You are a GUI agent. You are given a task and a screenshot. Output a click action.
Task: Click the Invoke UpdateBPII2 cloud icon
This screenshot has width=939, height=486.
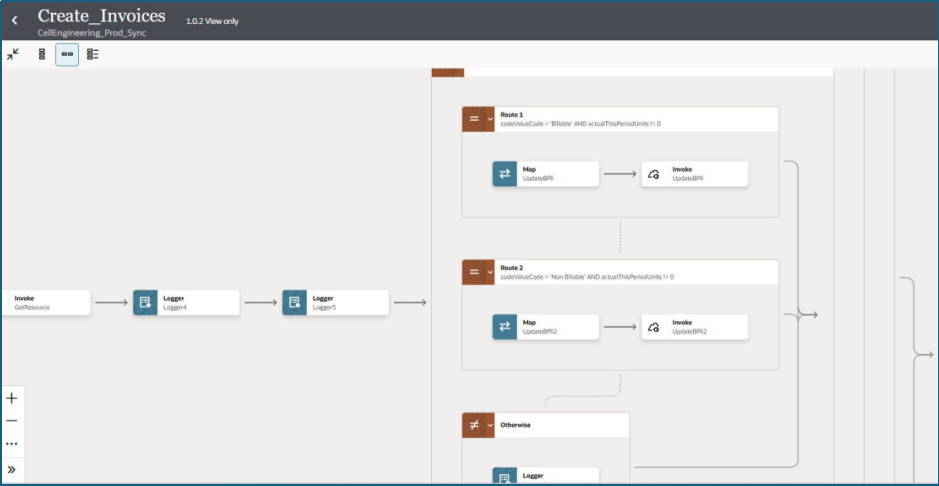point(654,327)
